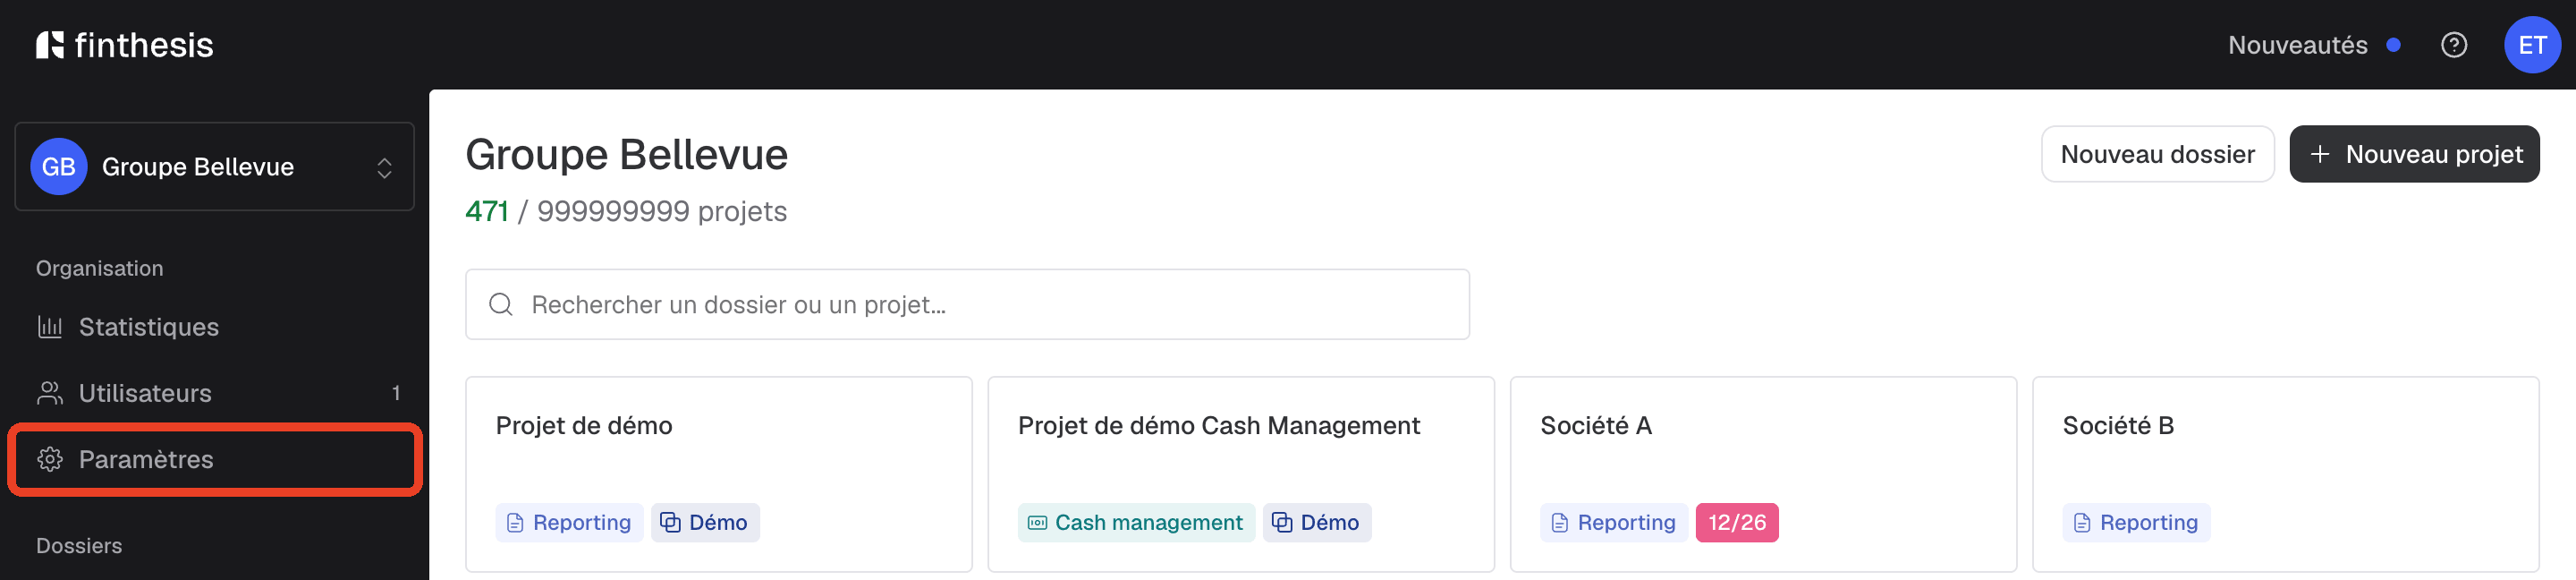Click the Nouveau dossier button
Viewport: 2576px width, 580px height.
pos(2157,154)
